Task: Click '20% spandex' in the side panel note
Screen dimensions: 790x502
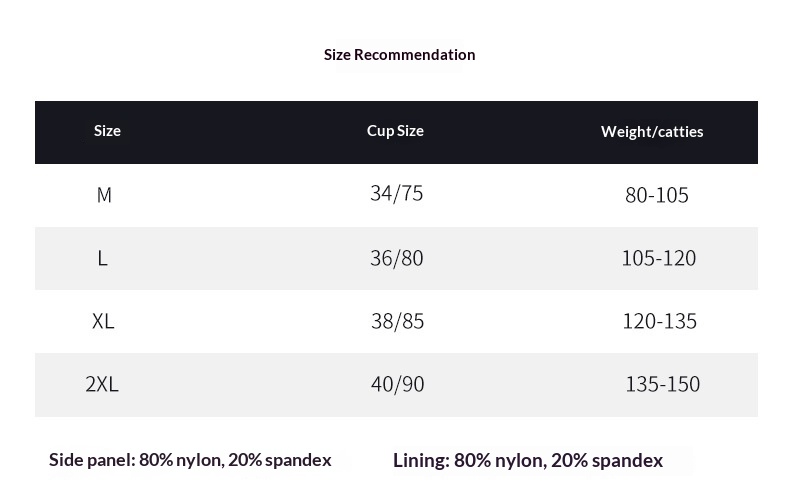Action: click(279, 460)
